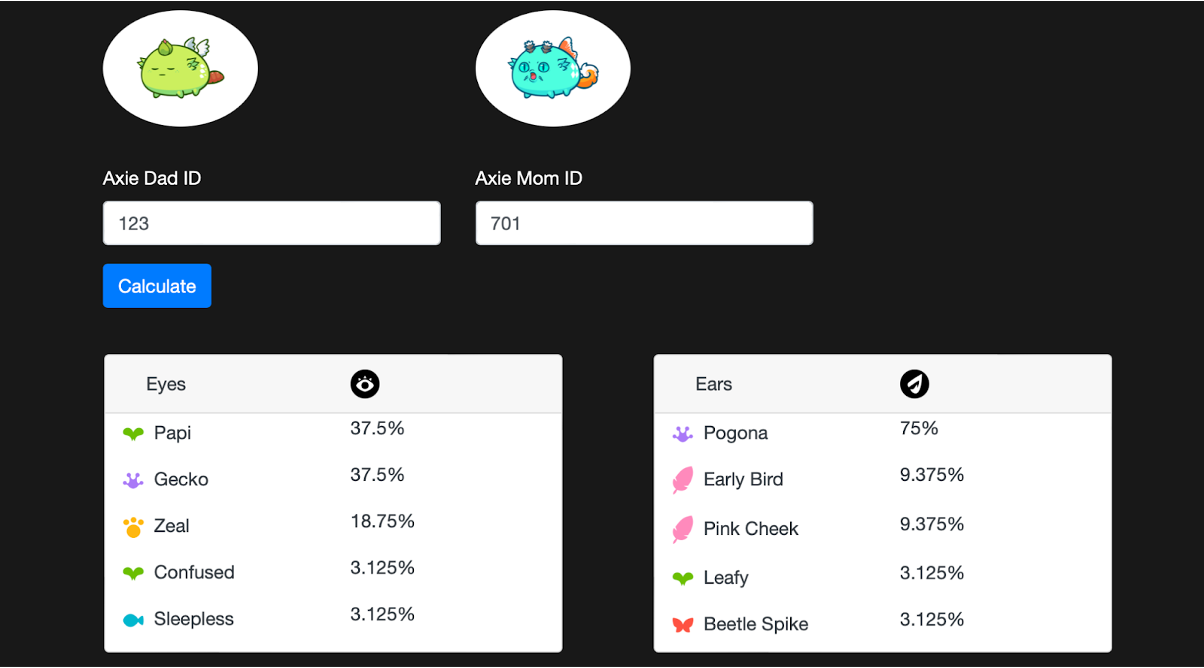Viewport: 1204px width, 668px height.
Task: Click the purple reptile icon beside Gecko
Action: point(133,480)
